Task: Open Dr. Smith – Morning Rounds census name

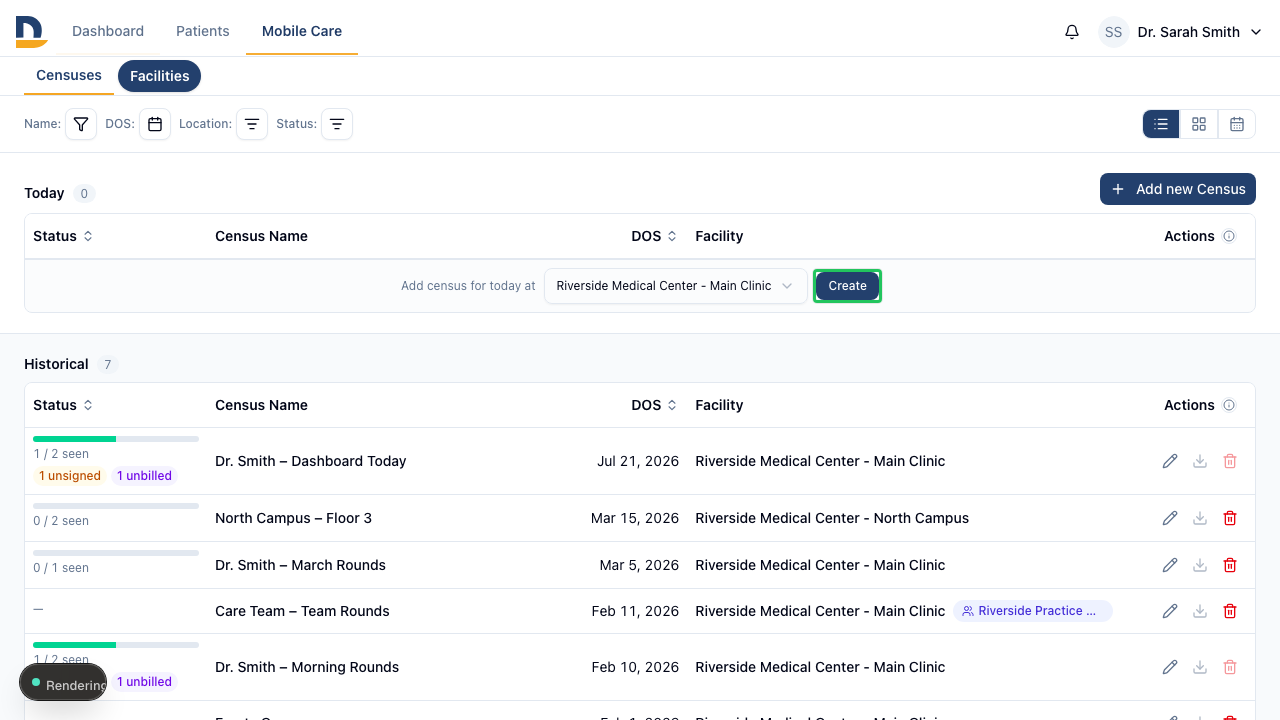Action: click(307, 667)
